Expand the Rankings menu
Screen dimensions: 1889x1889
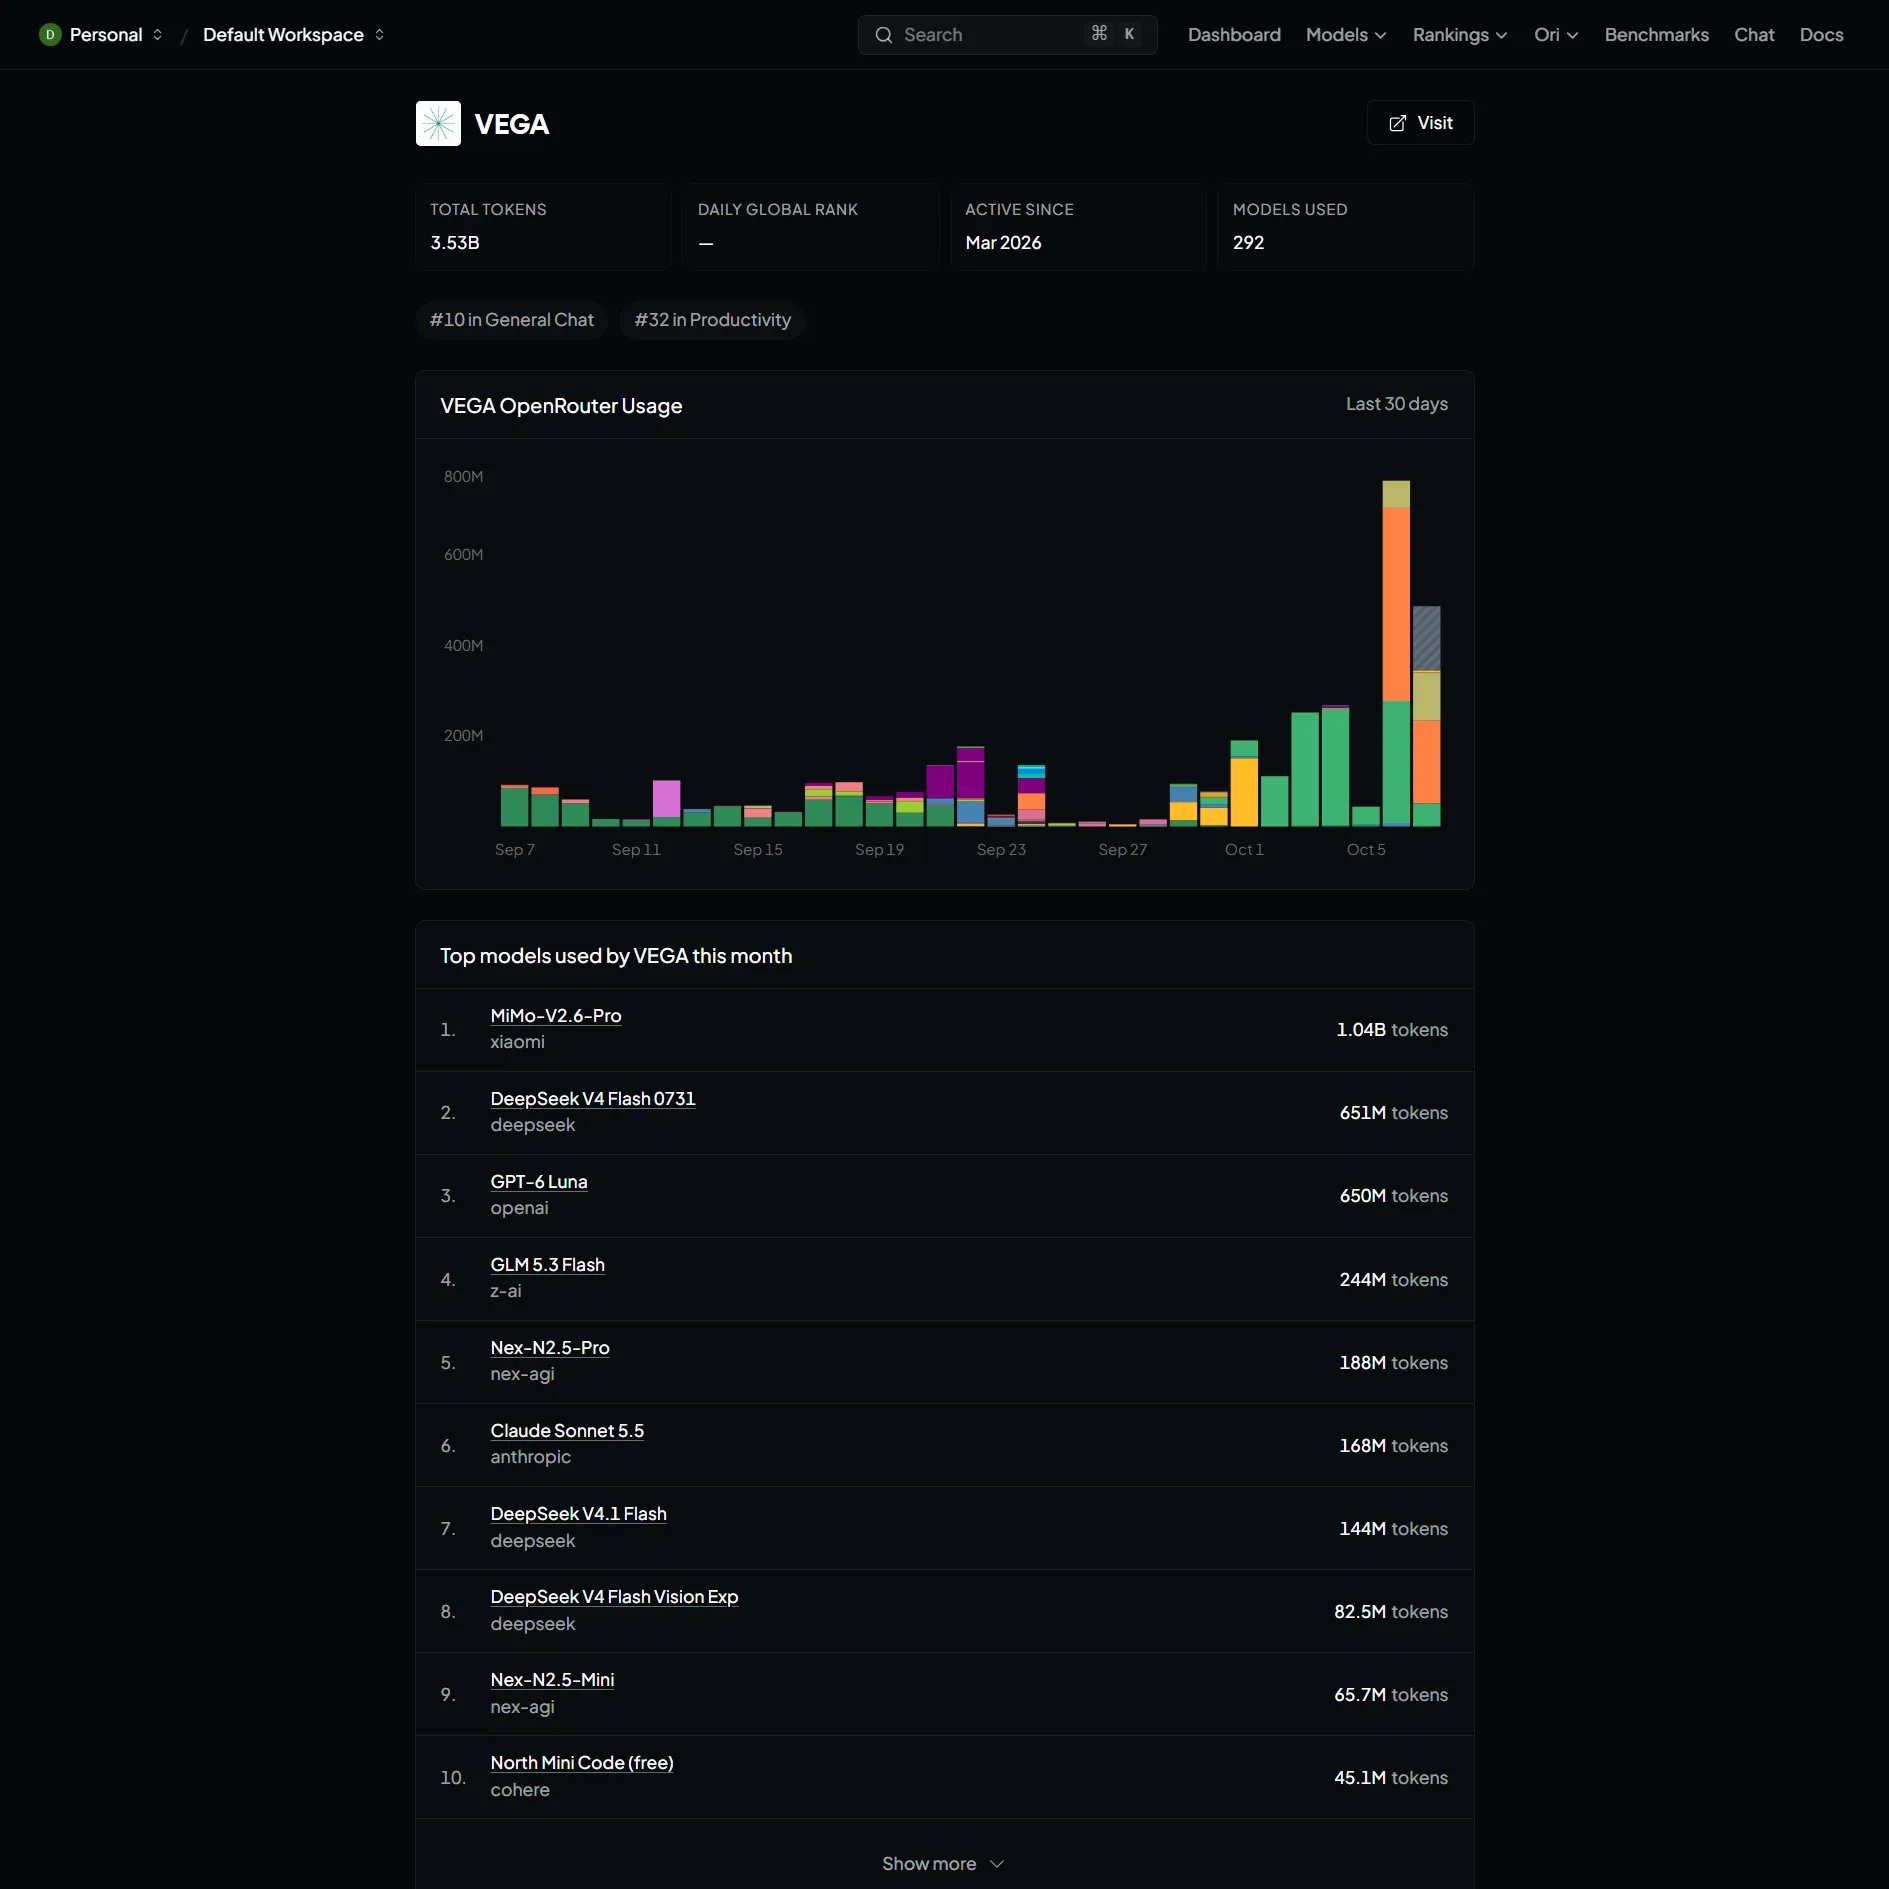point(1460,35)
